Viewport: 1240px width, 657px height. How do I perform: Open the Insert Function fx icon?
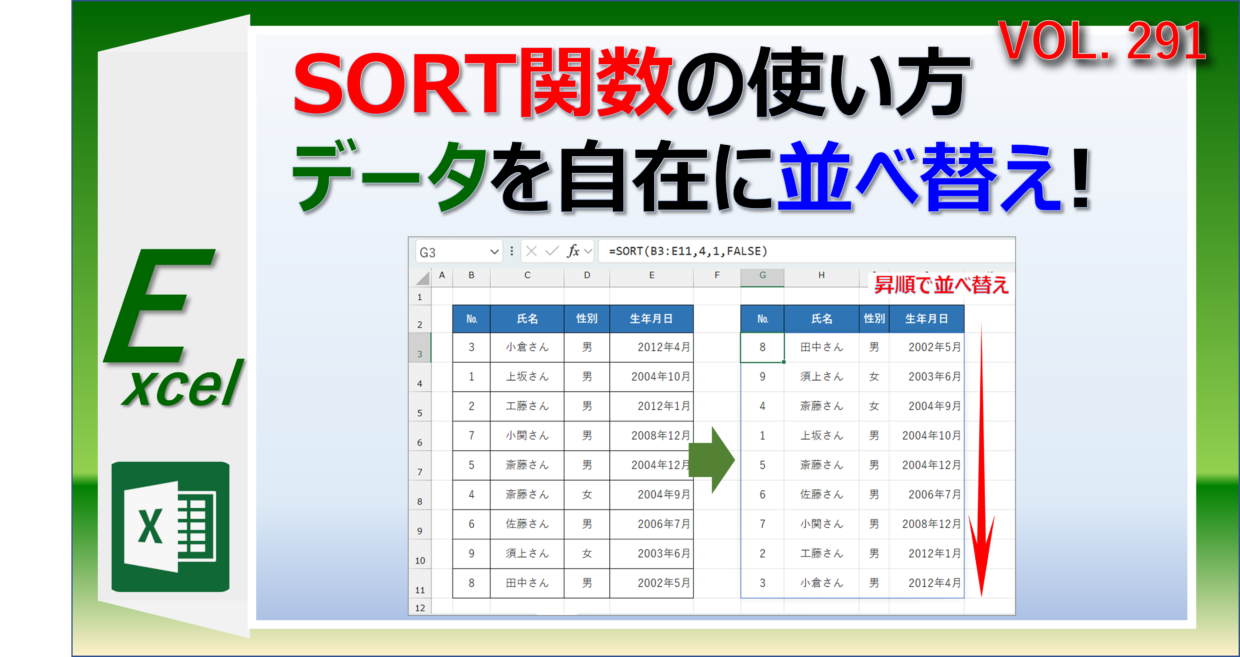(x=573, y=251)
